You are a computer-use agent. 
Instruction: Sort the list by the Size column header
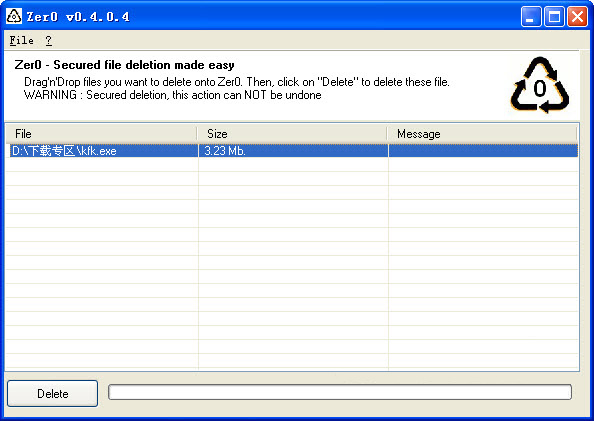[x=292, y=134]
